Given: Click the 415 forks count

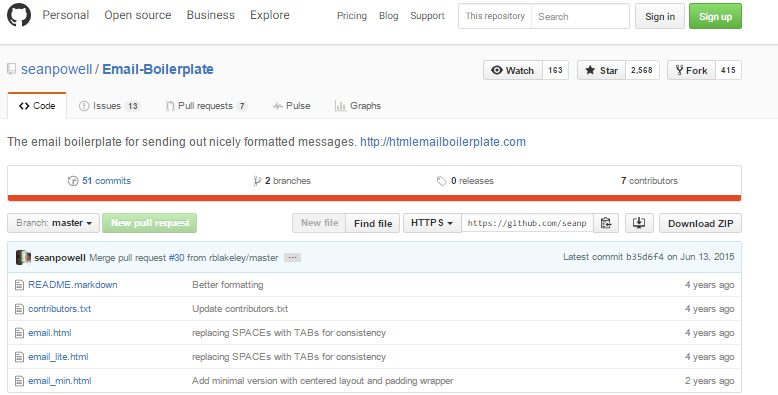Looking at the screenshot, I should tap(728, 70).
